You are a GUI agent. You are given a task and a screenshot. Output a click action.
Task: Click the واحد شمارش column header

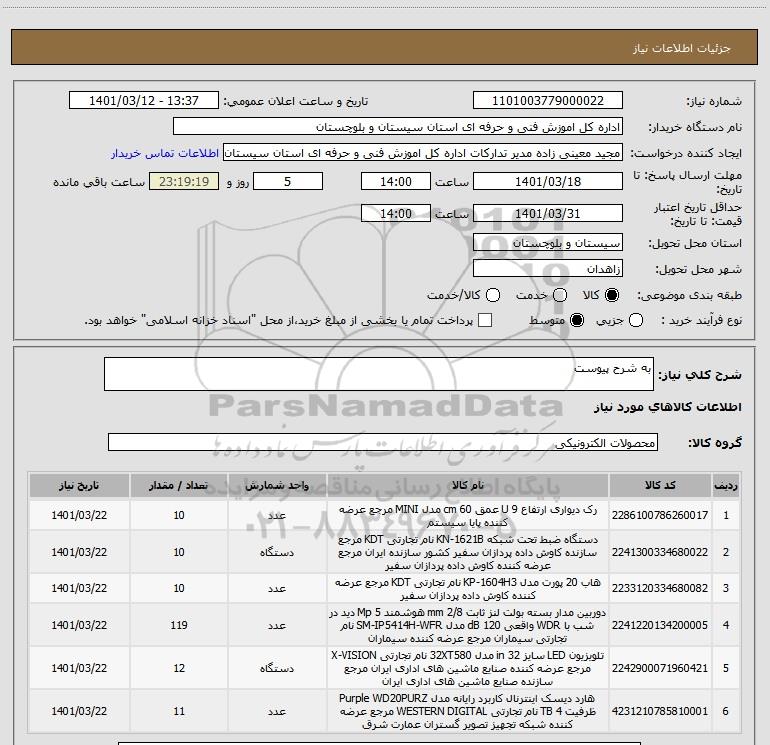277,486
